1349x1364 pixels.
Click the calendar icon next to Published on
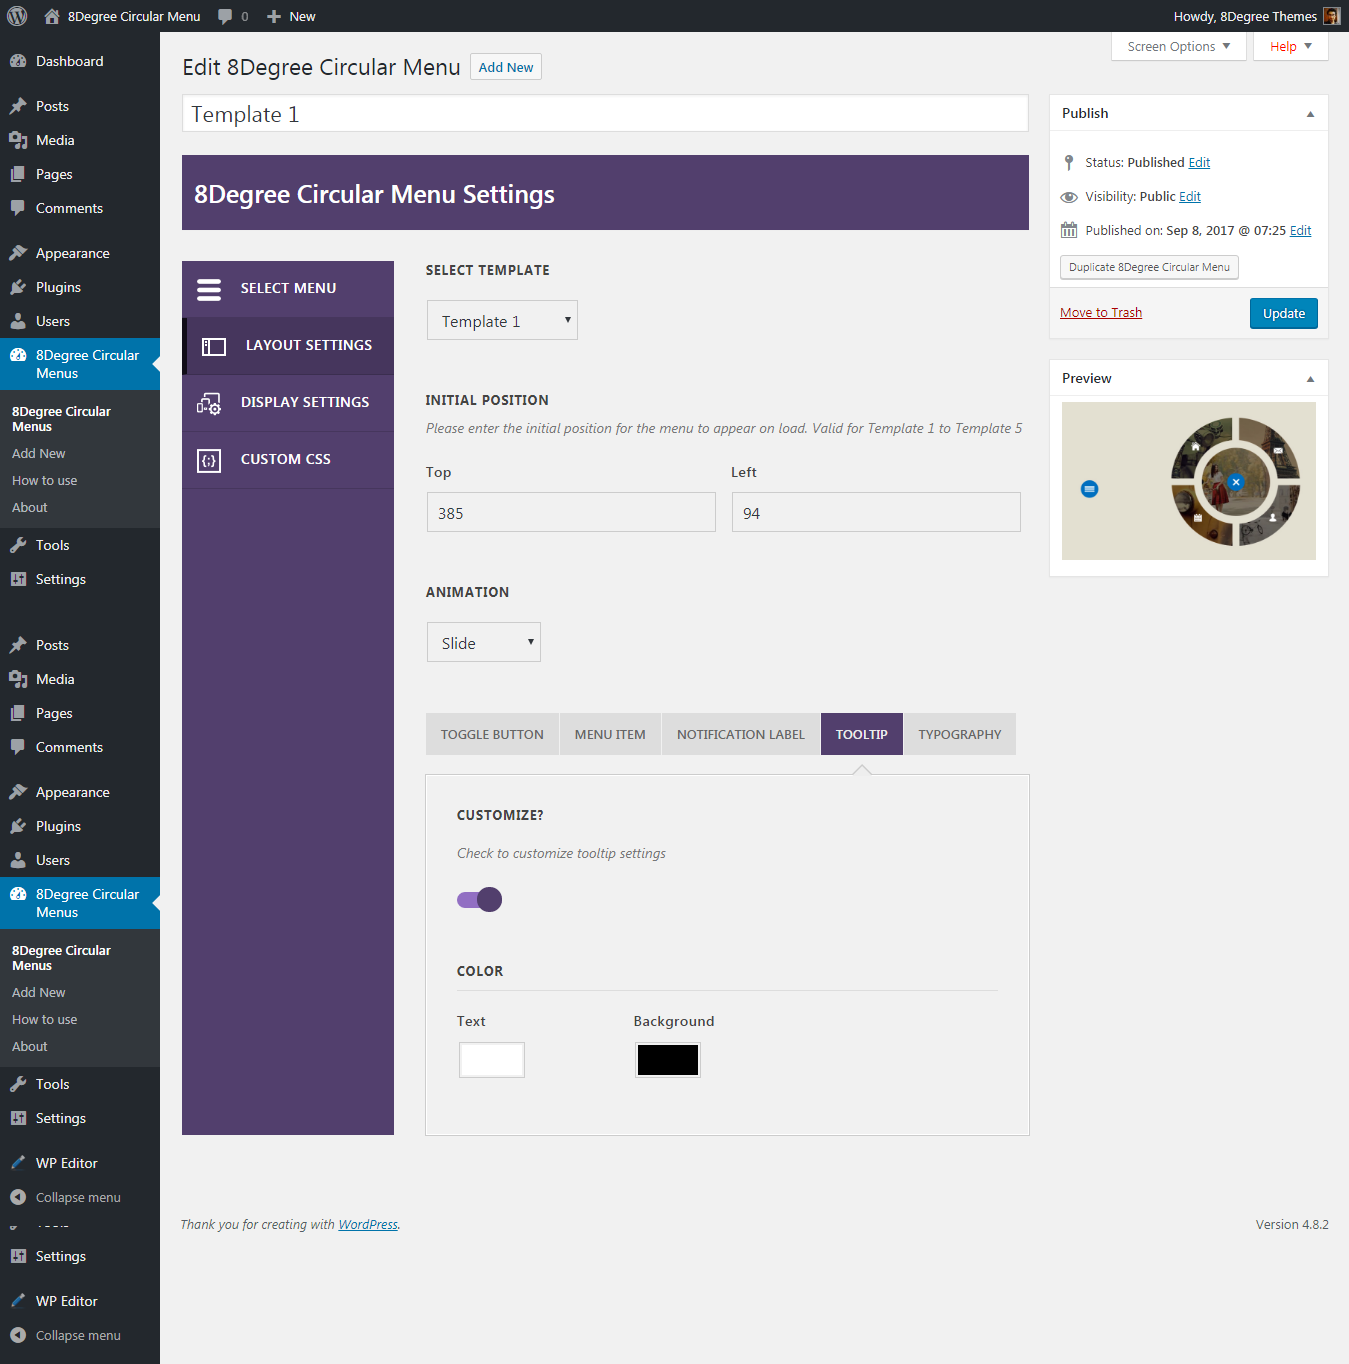click(1069, 230)
